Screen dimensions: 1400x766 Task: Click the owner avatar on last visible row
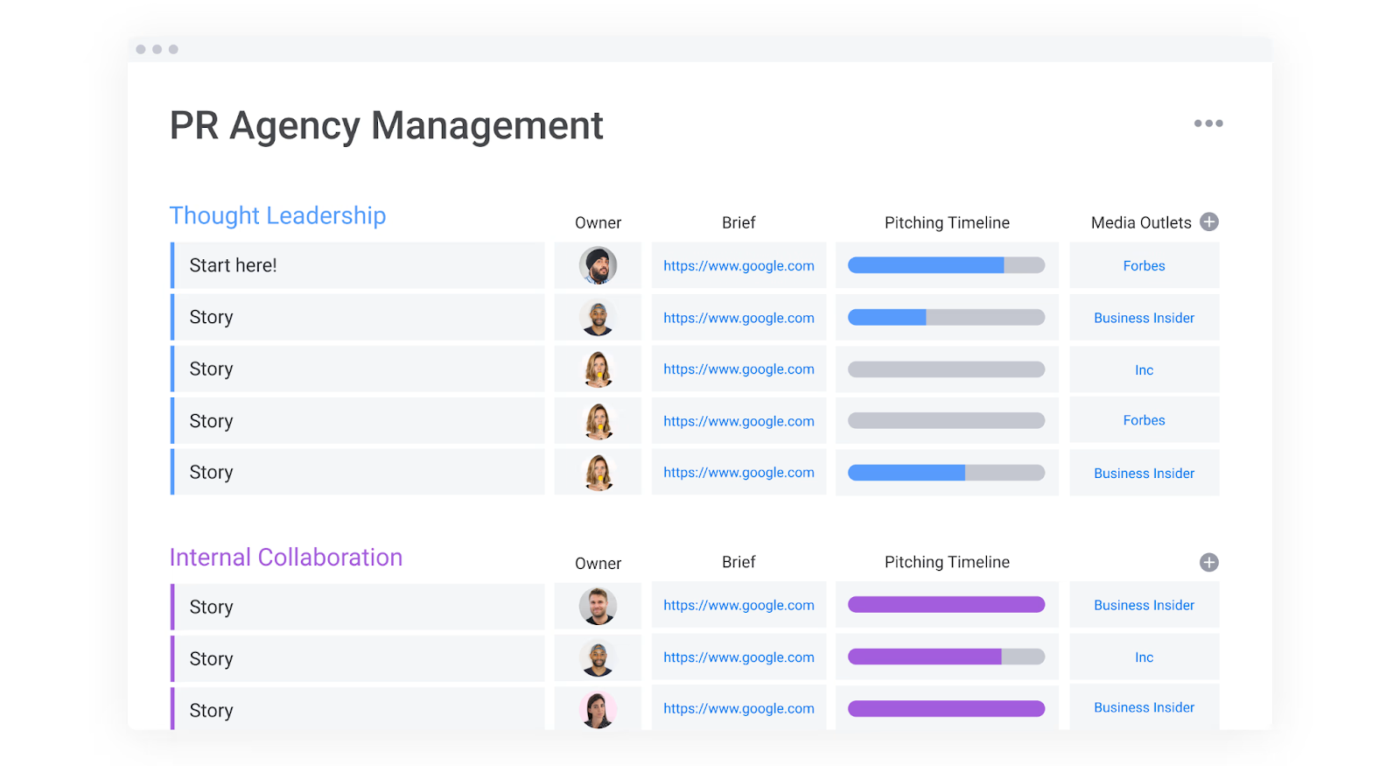pos(598,709)
